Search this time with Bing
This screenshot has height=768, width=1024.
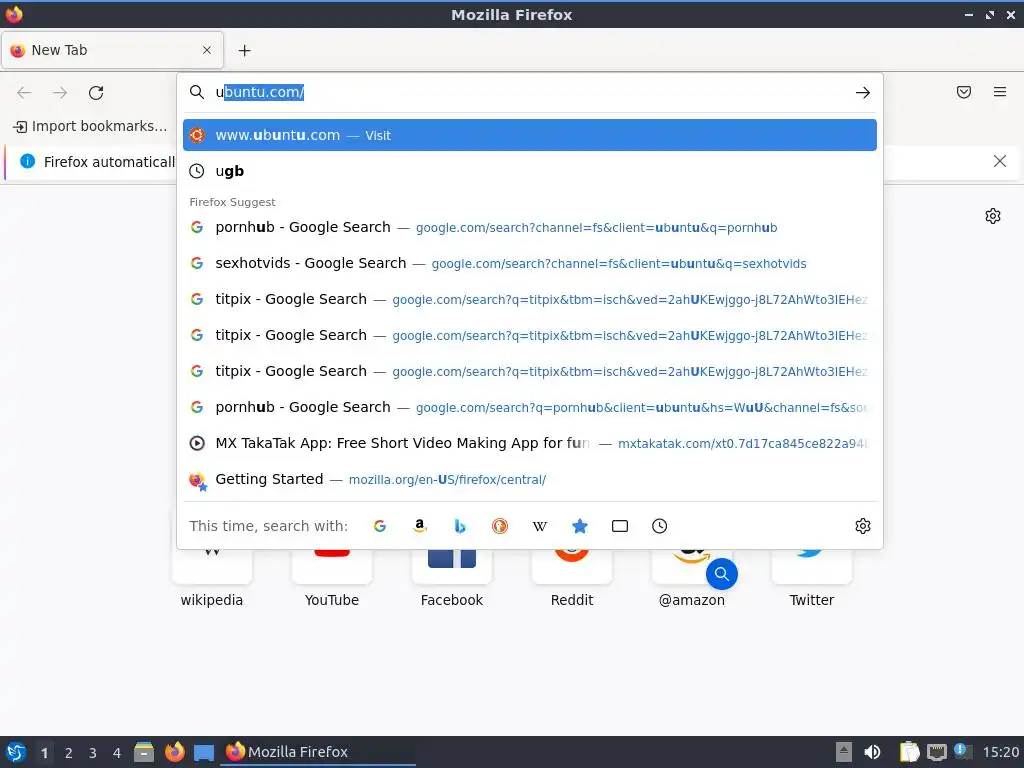pos(460,526)
